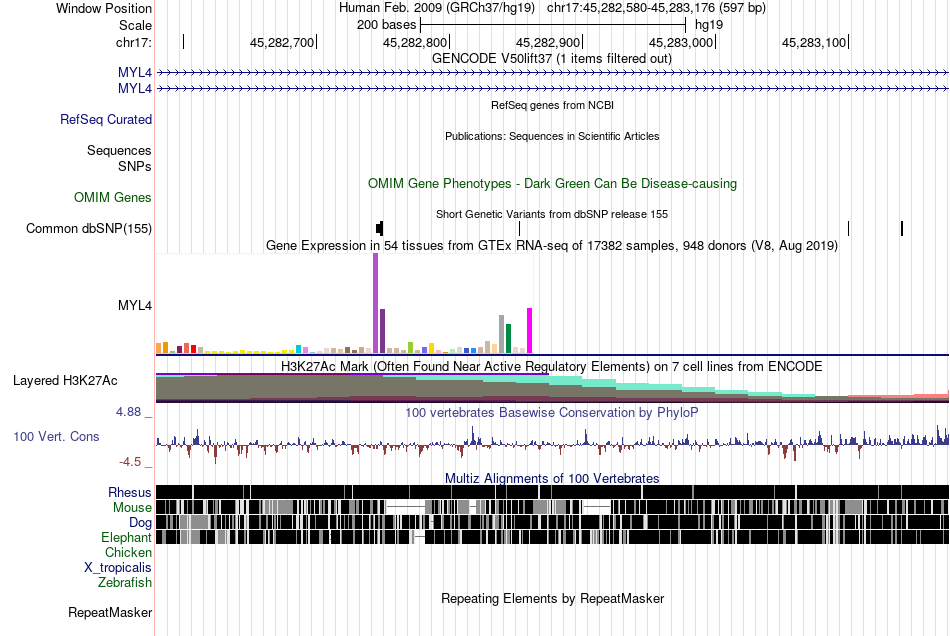Select the Sequences track label
The image size is (950, 636).
point(119,150)
